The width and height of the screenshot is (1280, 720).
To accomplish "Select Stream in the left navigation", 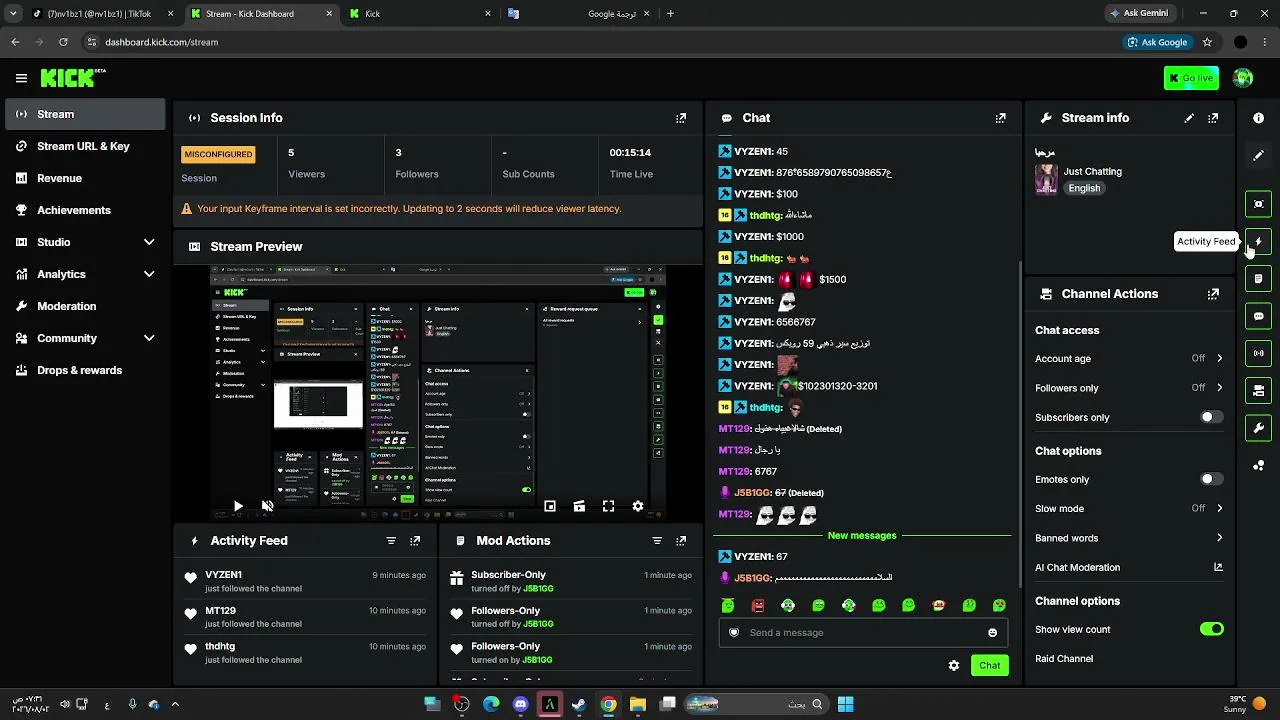I will click(x=85, y=114).
